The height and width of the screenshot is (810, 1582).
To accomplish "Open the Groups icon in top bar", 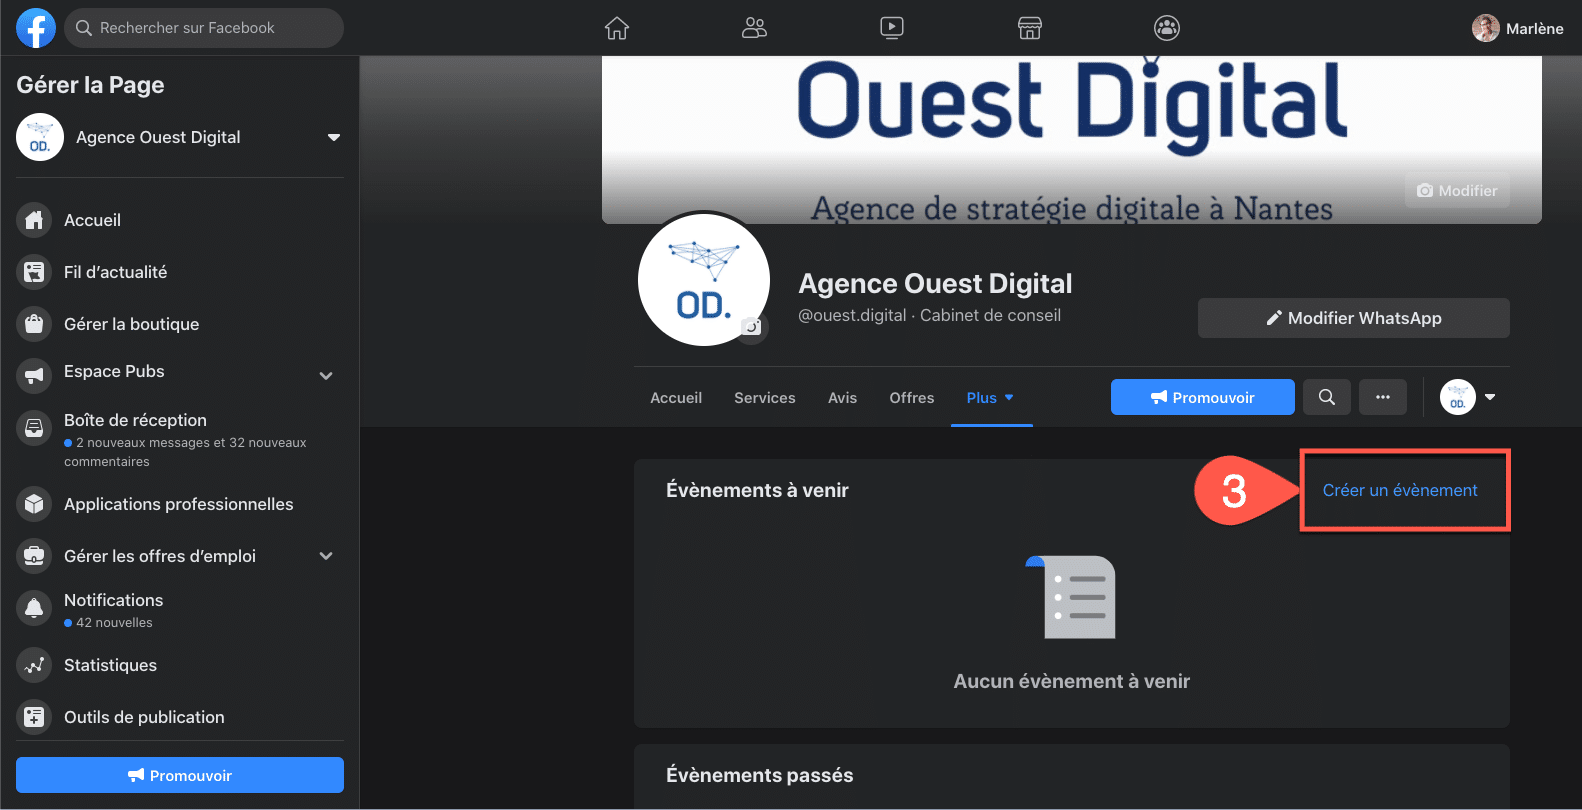I will 1167,28.
